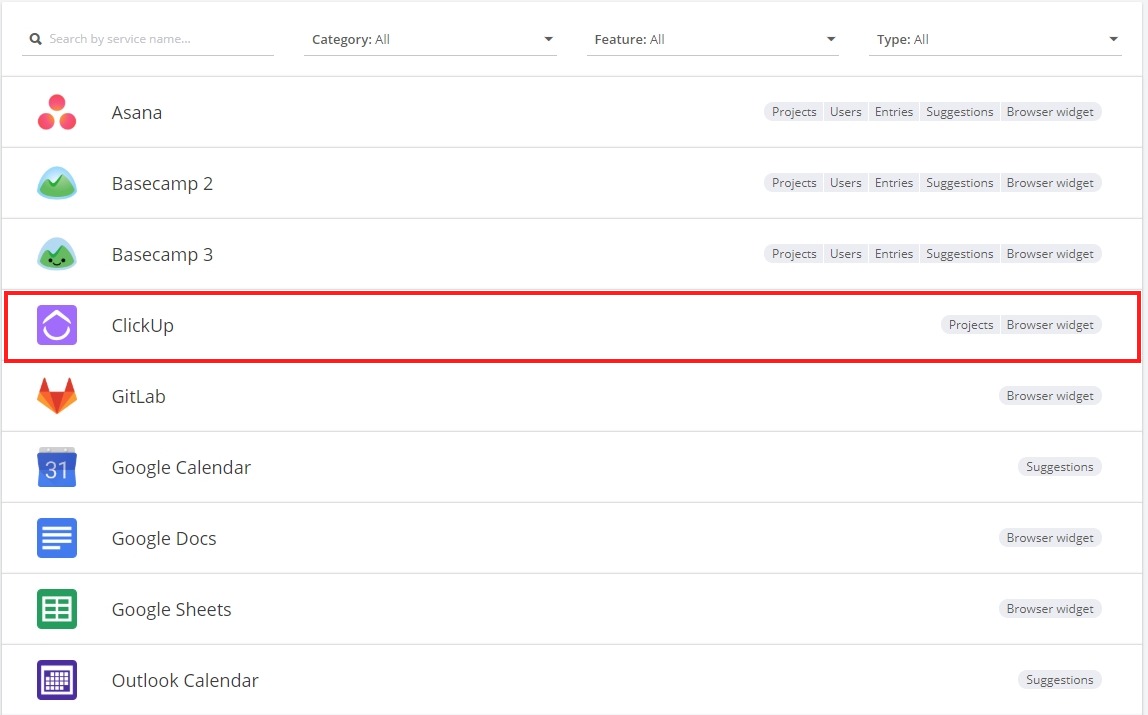Image resolution: width=1148 pixels, height=715 pixels.
Task: Click Browser widget tag in GitLab row
Action: click(x=1050, y=396)
